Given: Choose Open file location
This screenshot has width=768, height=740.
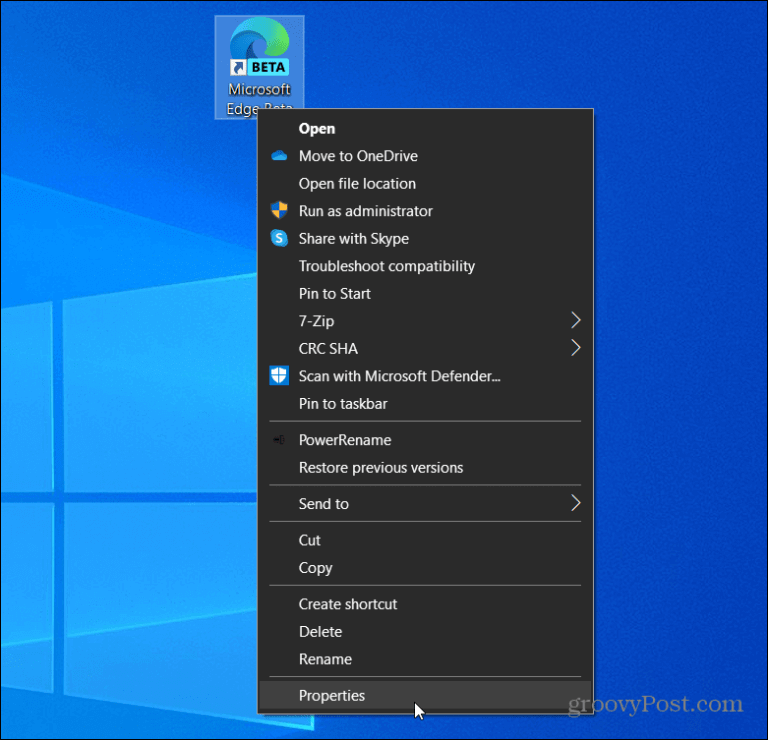Looking at the screenshot, I should coord(425,183).
